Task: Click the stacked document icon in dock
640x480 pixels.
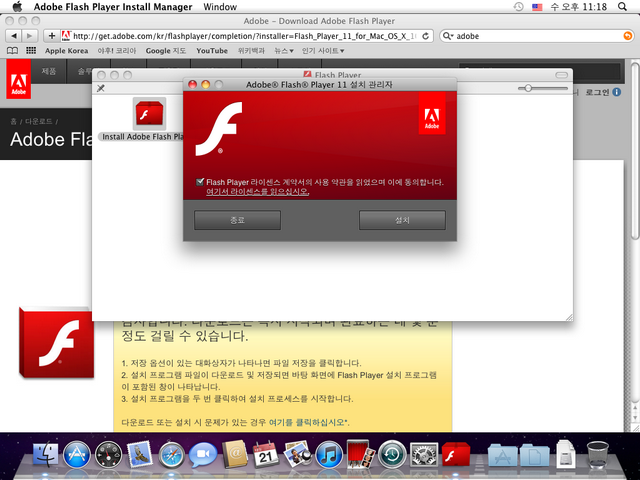Action: click(567, 453)
